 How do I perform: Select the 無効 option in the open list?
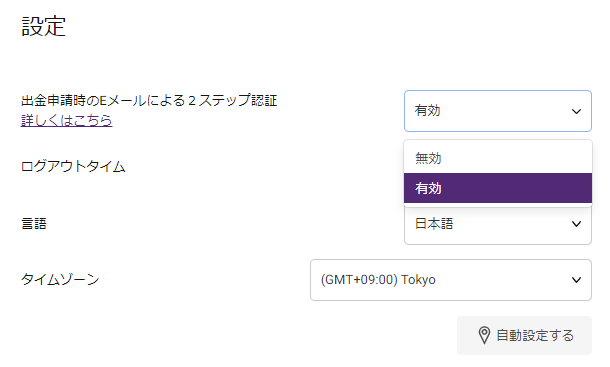pyautogui.click(x=498, y=158)
